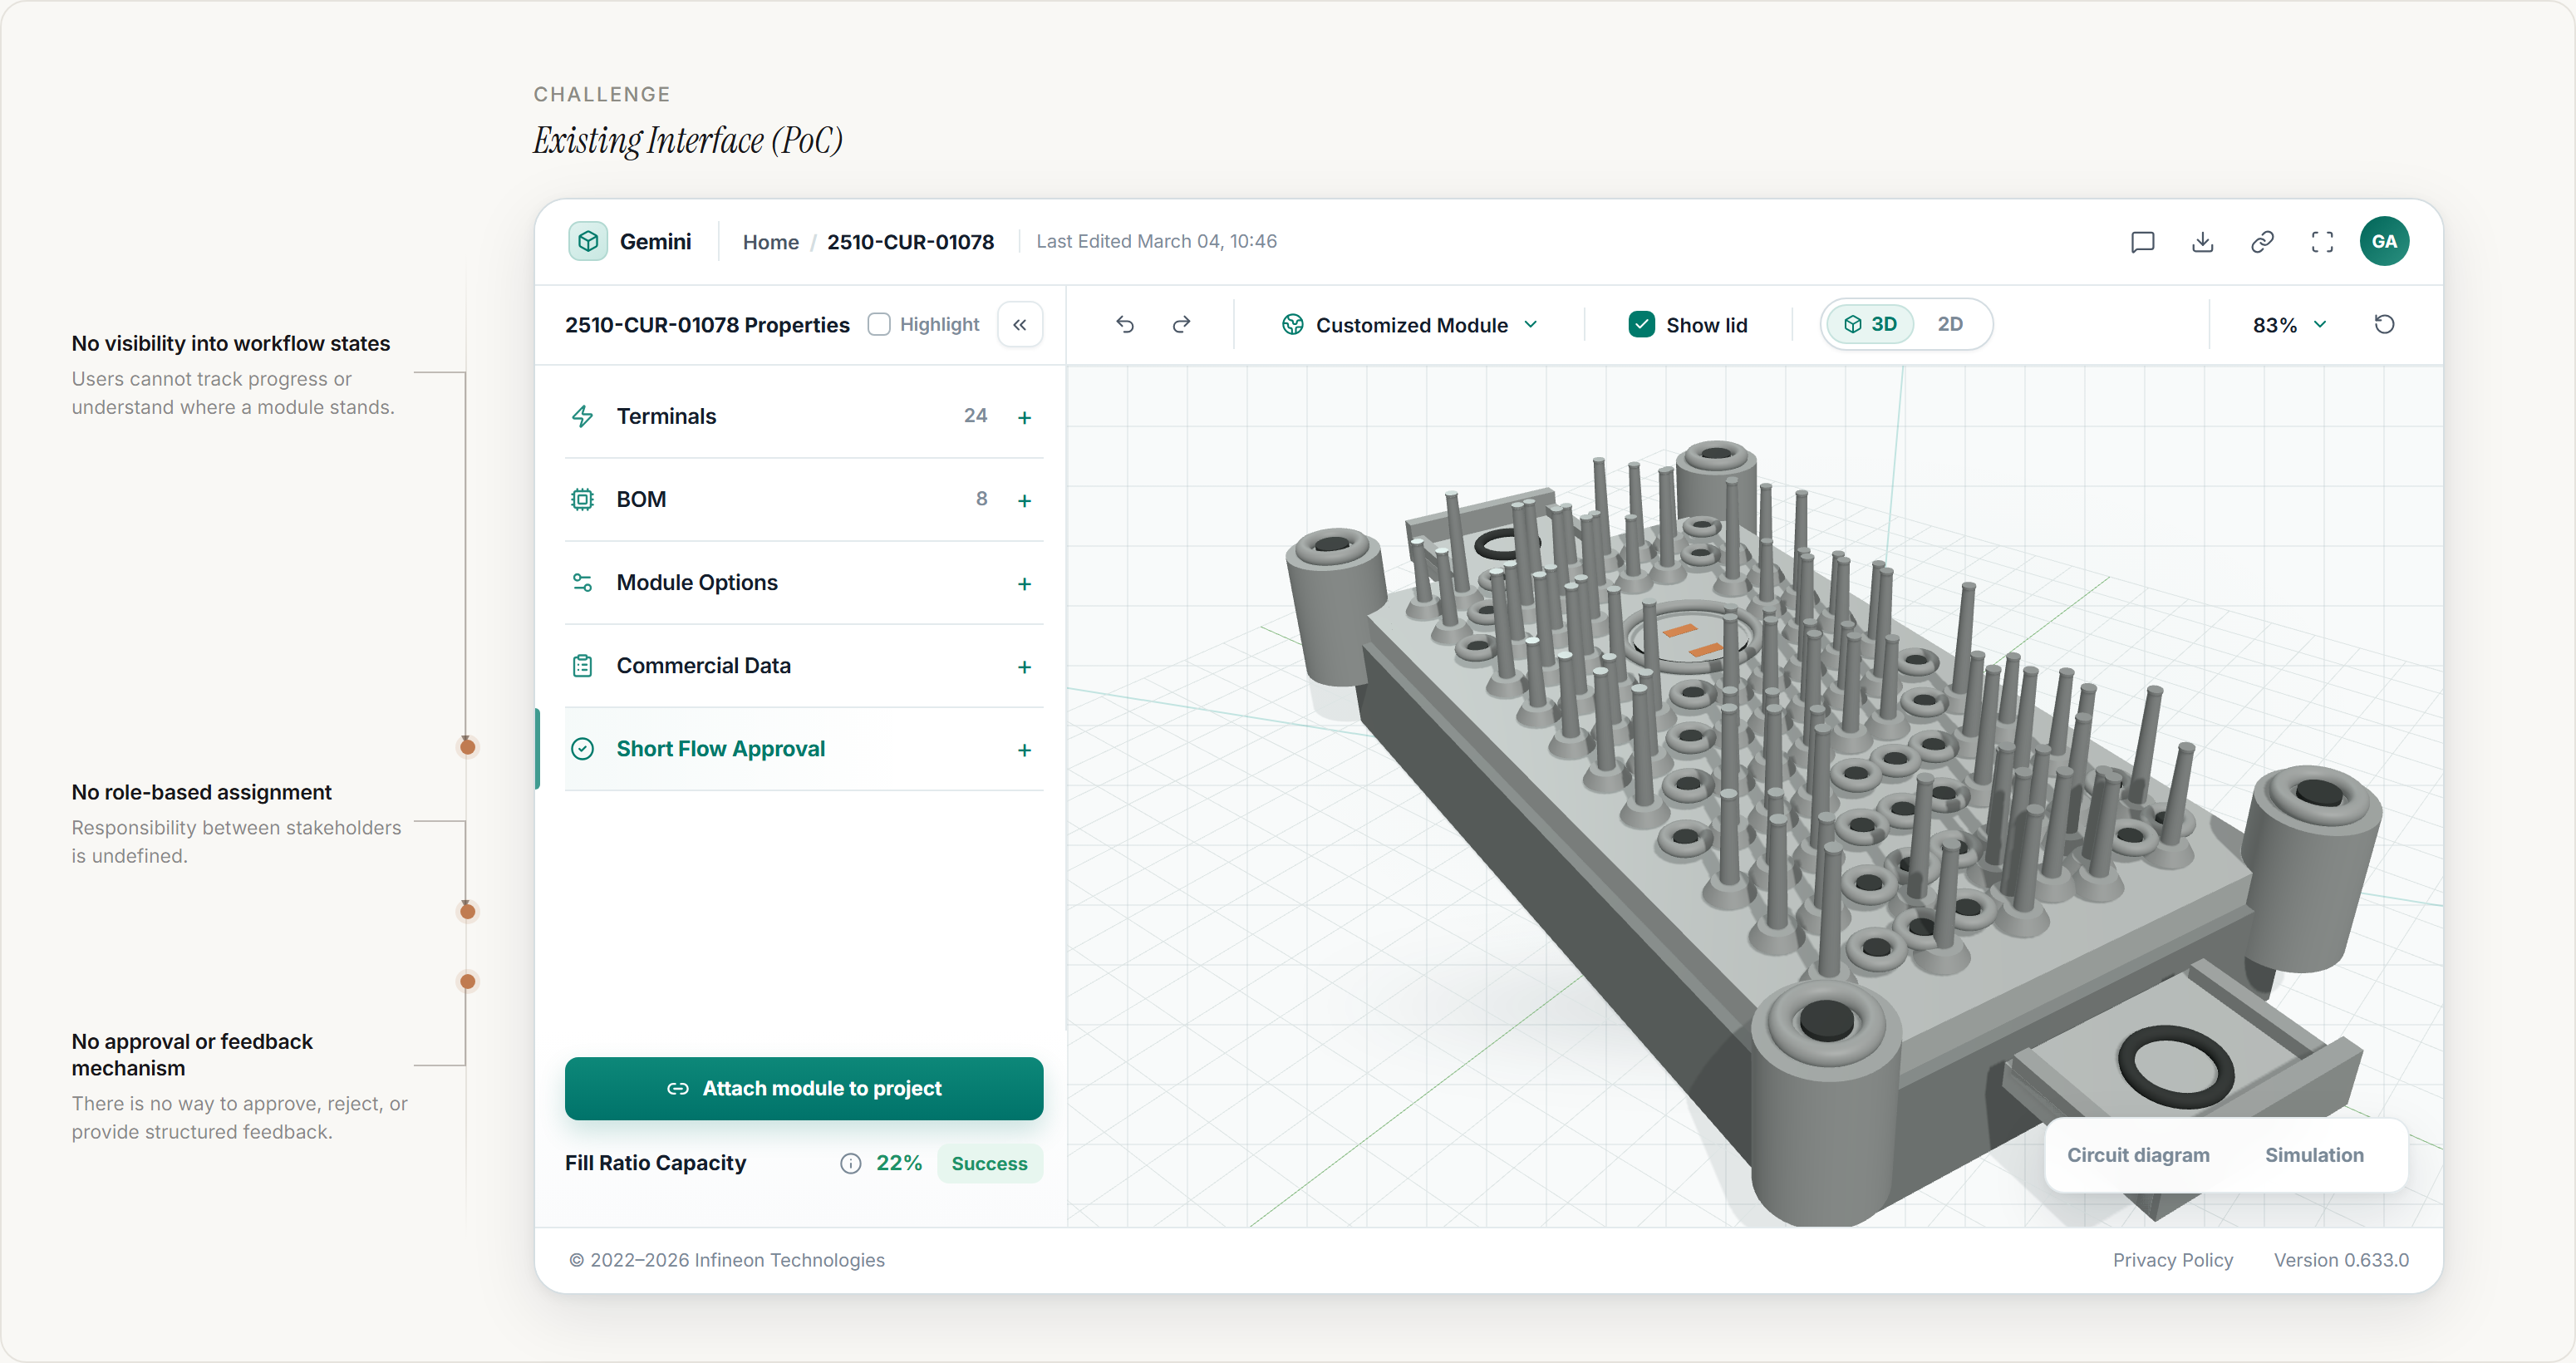Expand the Module Options section plus

pos(1024,583)
